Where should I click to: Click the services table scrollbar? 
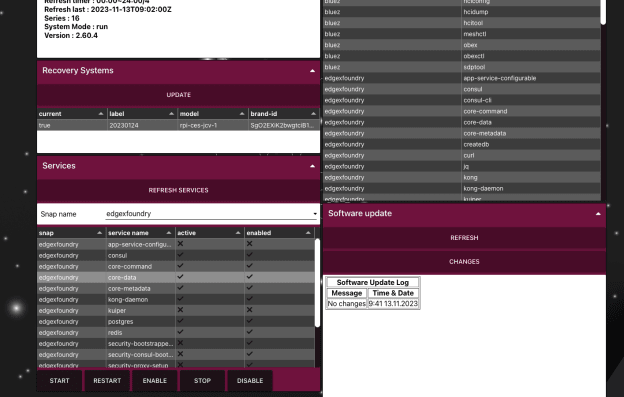[317, 283]
